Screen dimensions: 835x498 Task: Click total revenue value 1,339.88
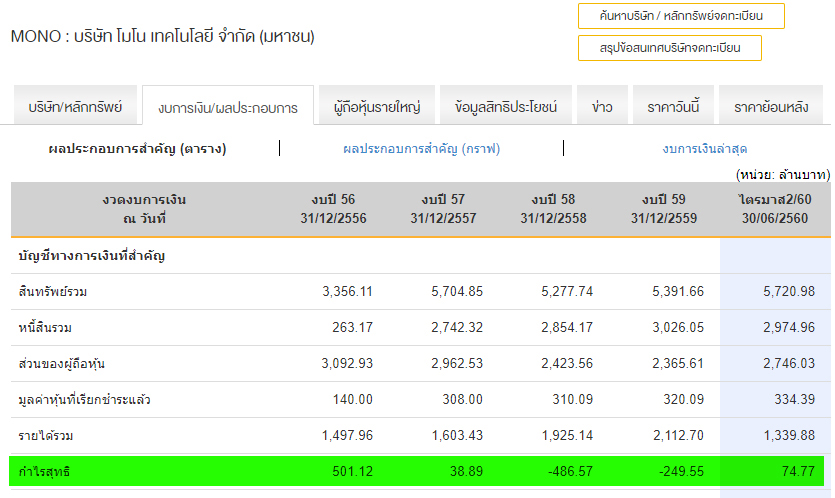[x=789, y=435]
